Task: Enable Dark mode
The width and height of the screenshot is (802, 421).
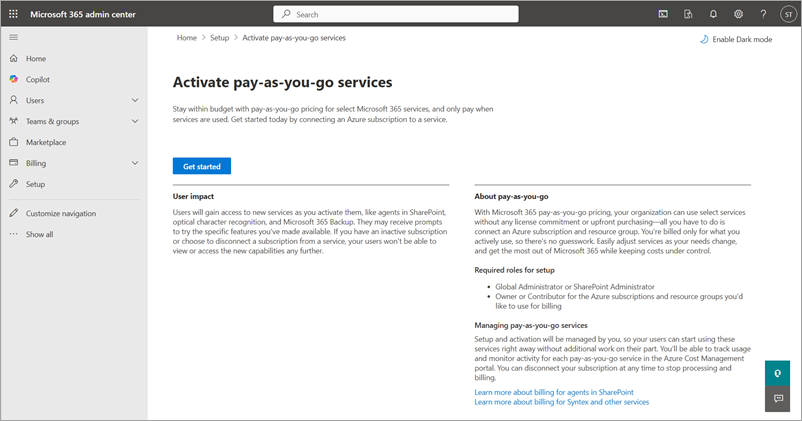Action: [x=736, y=39]
